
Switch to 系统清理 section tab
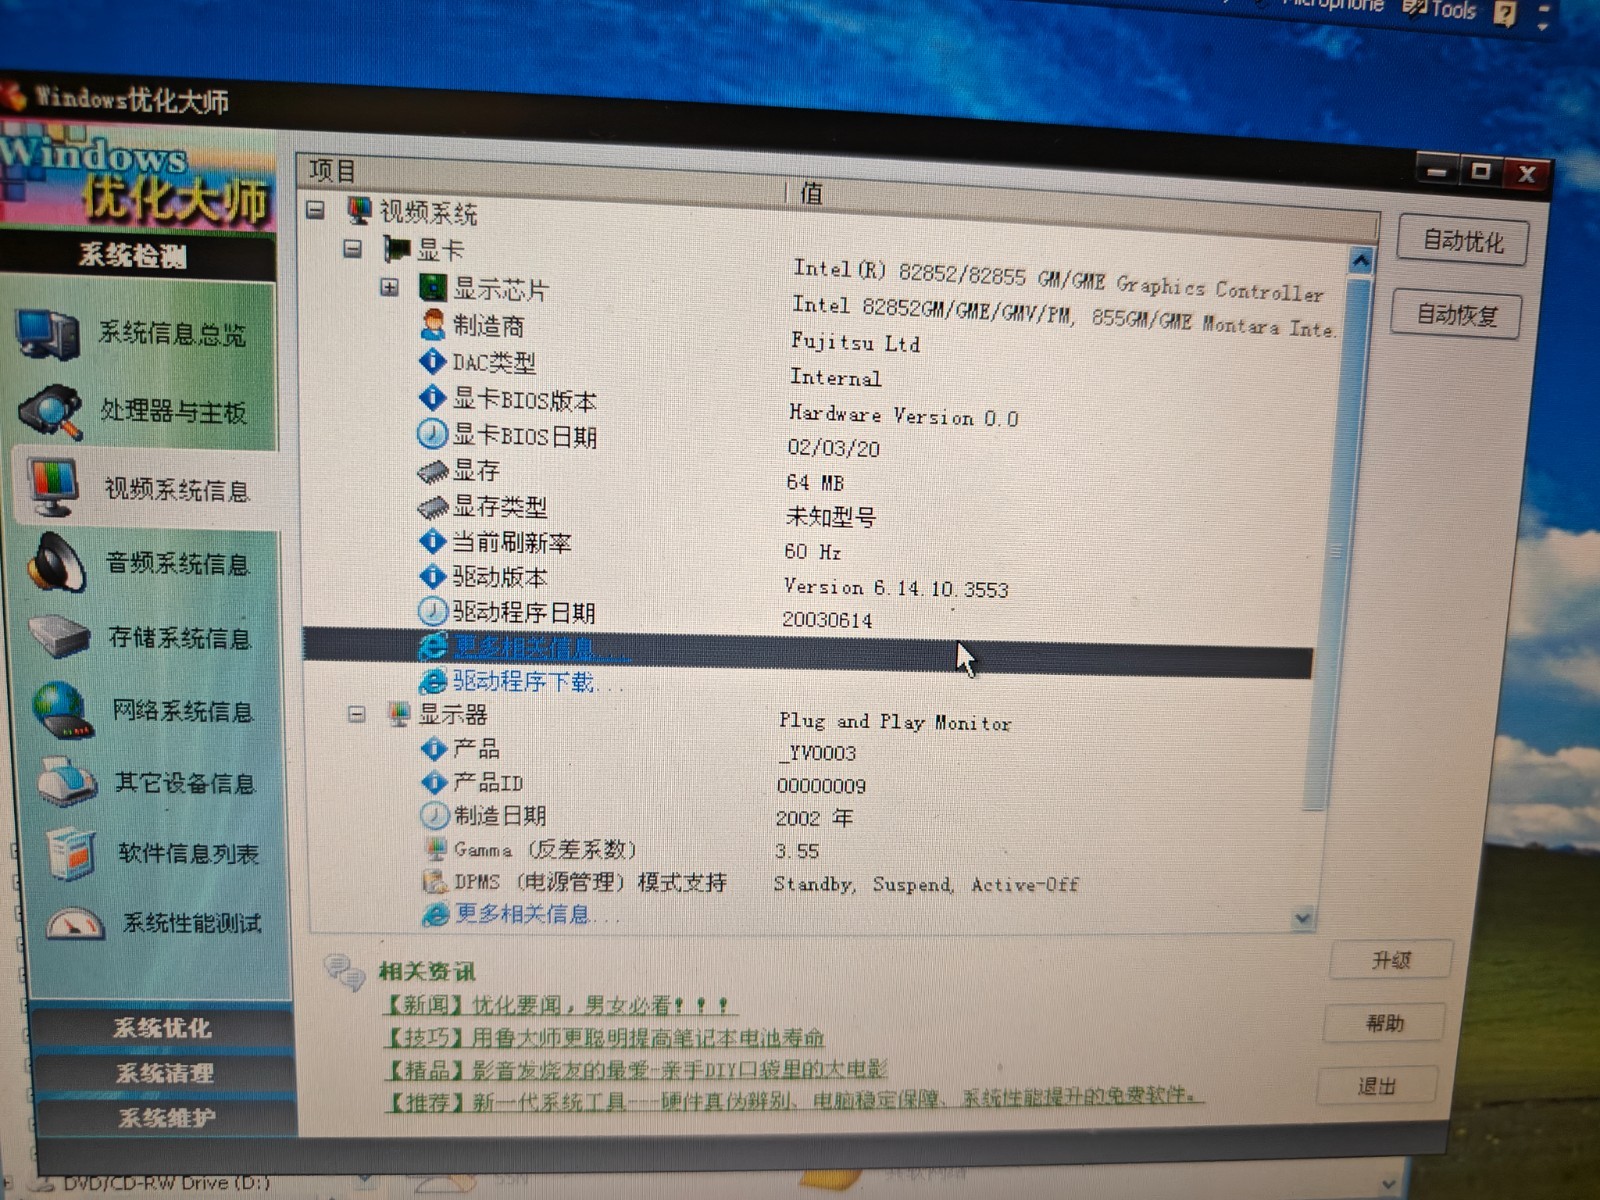[x=164, y=1073]
